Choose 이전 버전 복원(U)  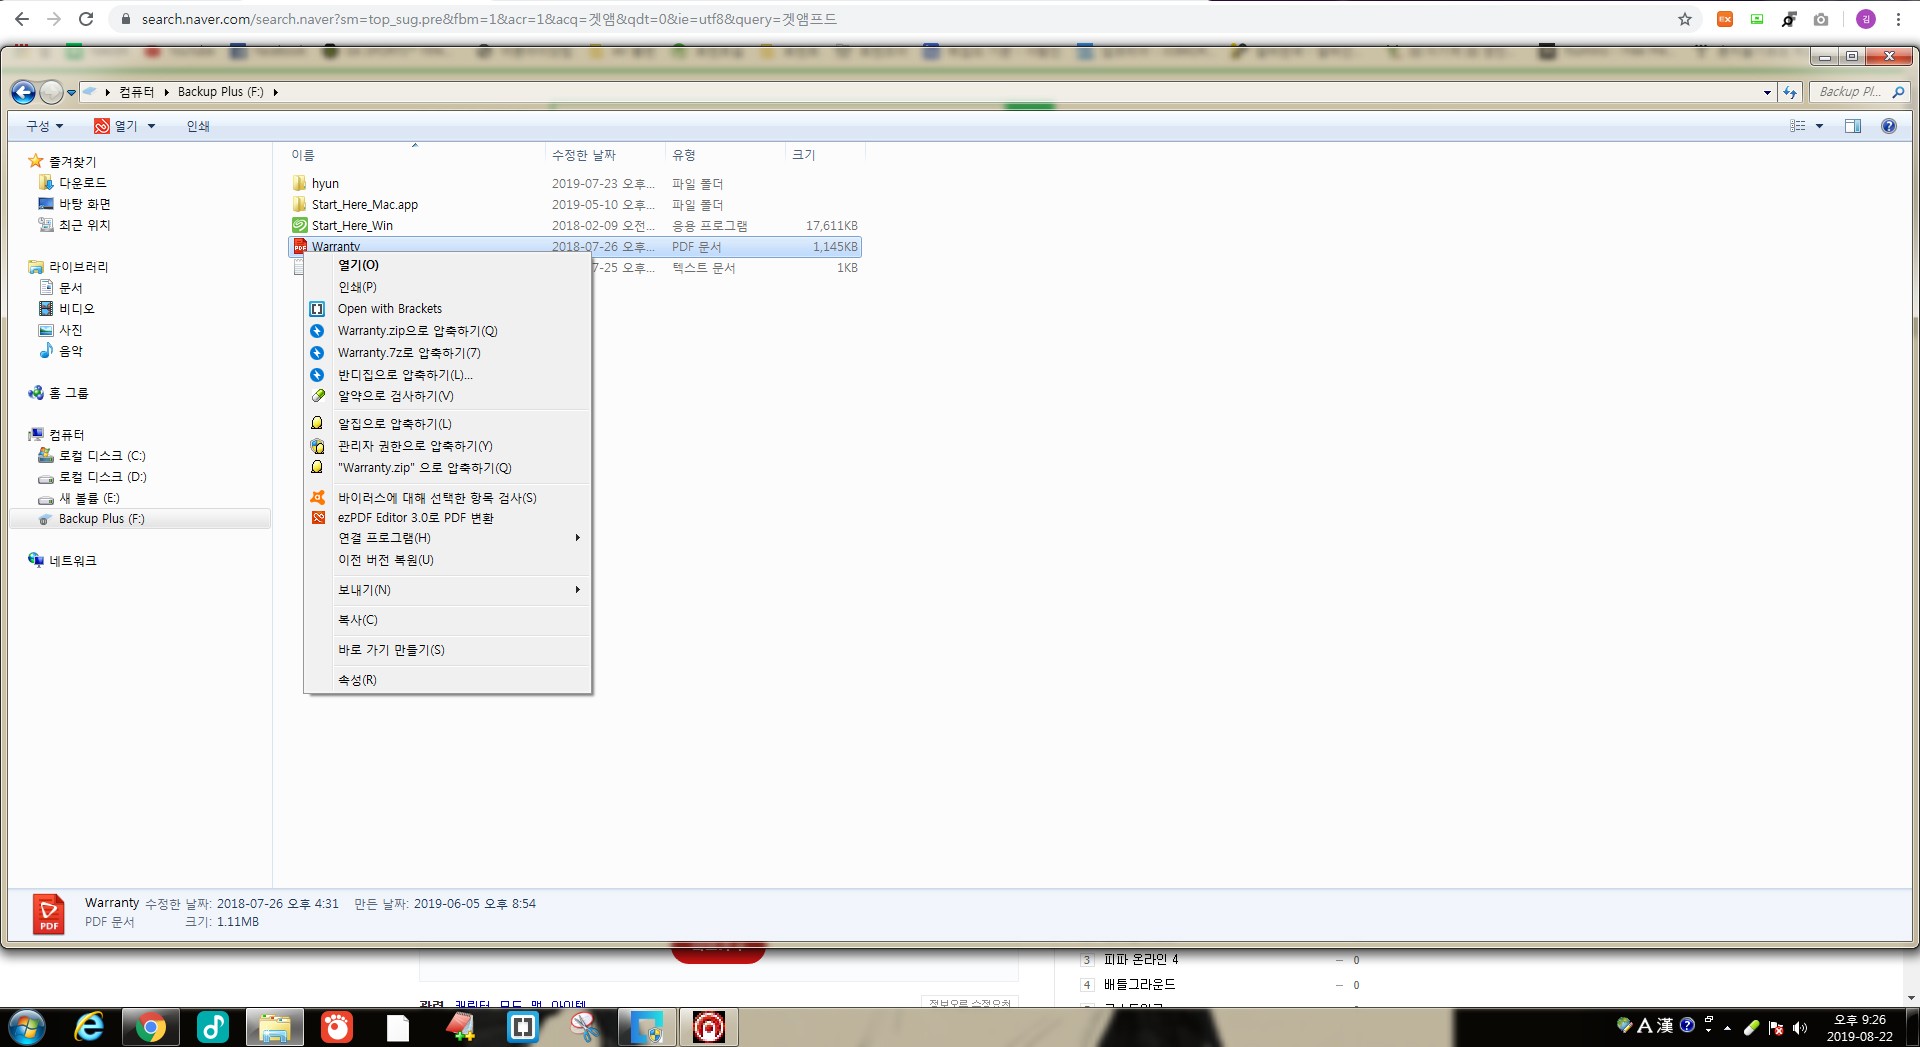(x=447, y=560)
